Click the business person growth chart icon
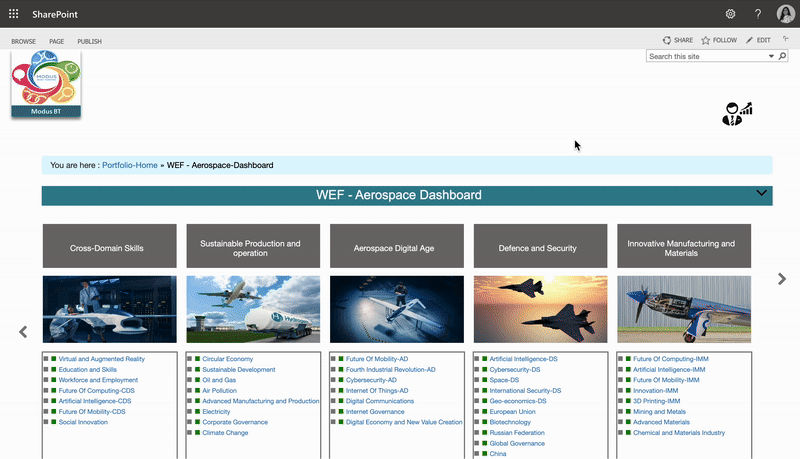The height and width of the screenshot is (459, 800). (737, 114)
